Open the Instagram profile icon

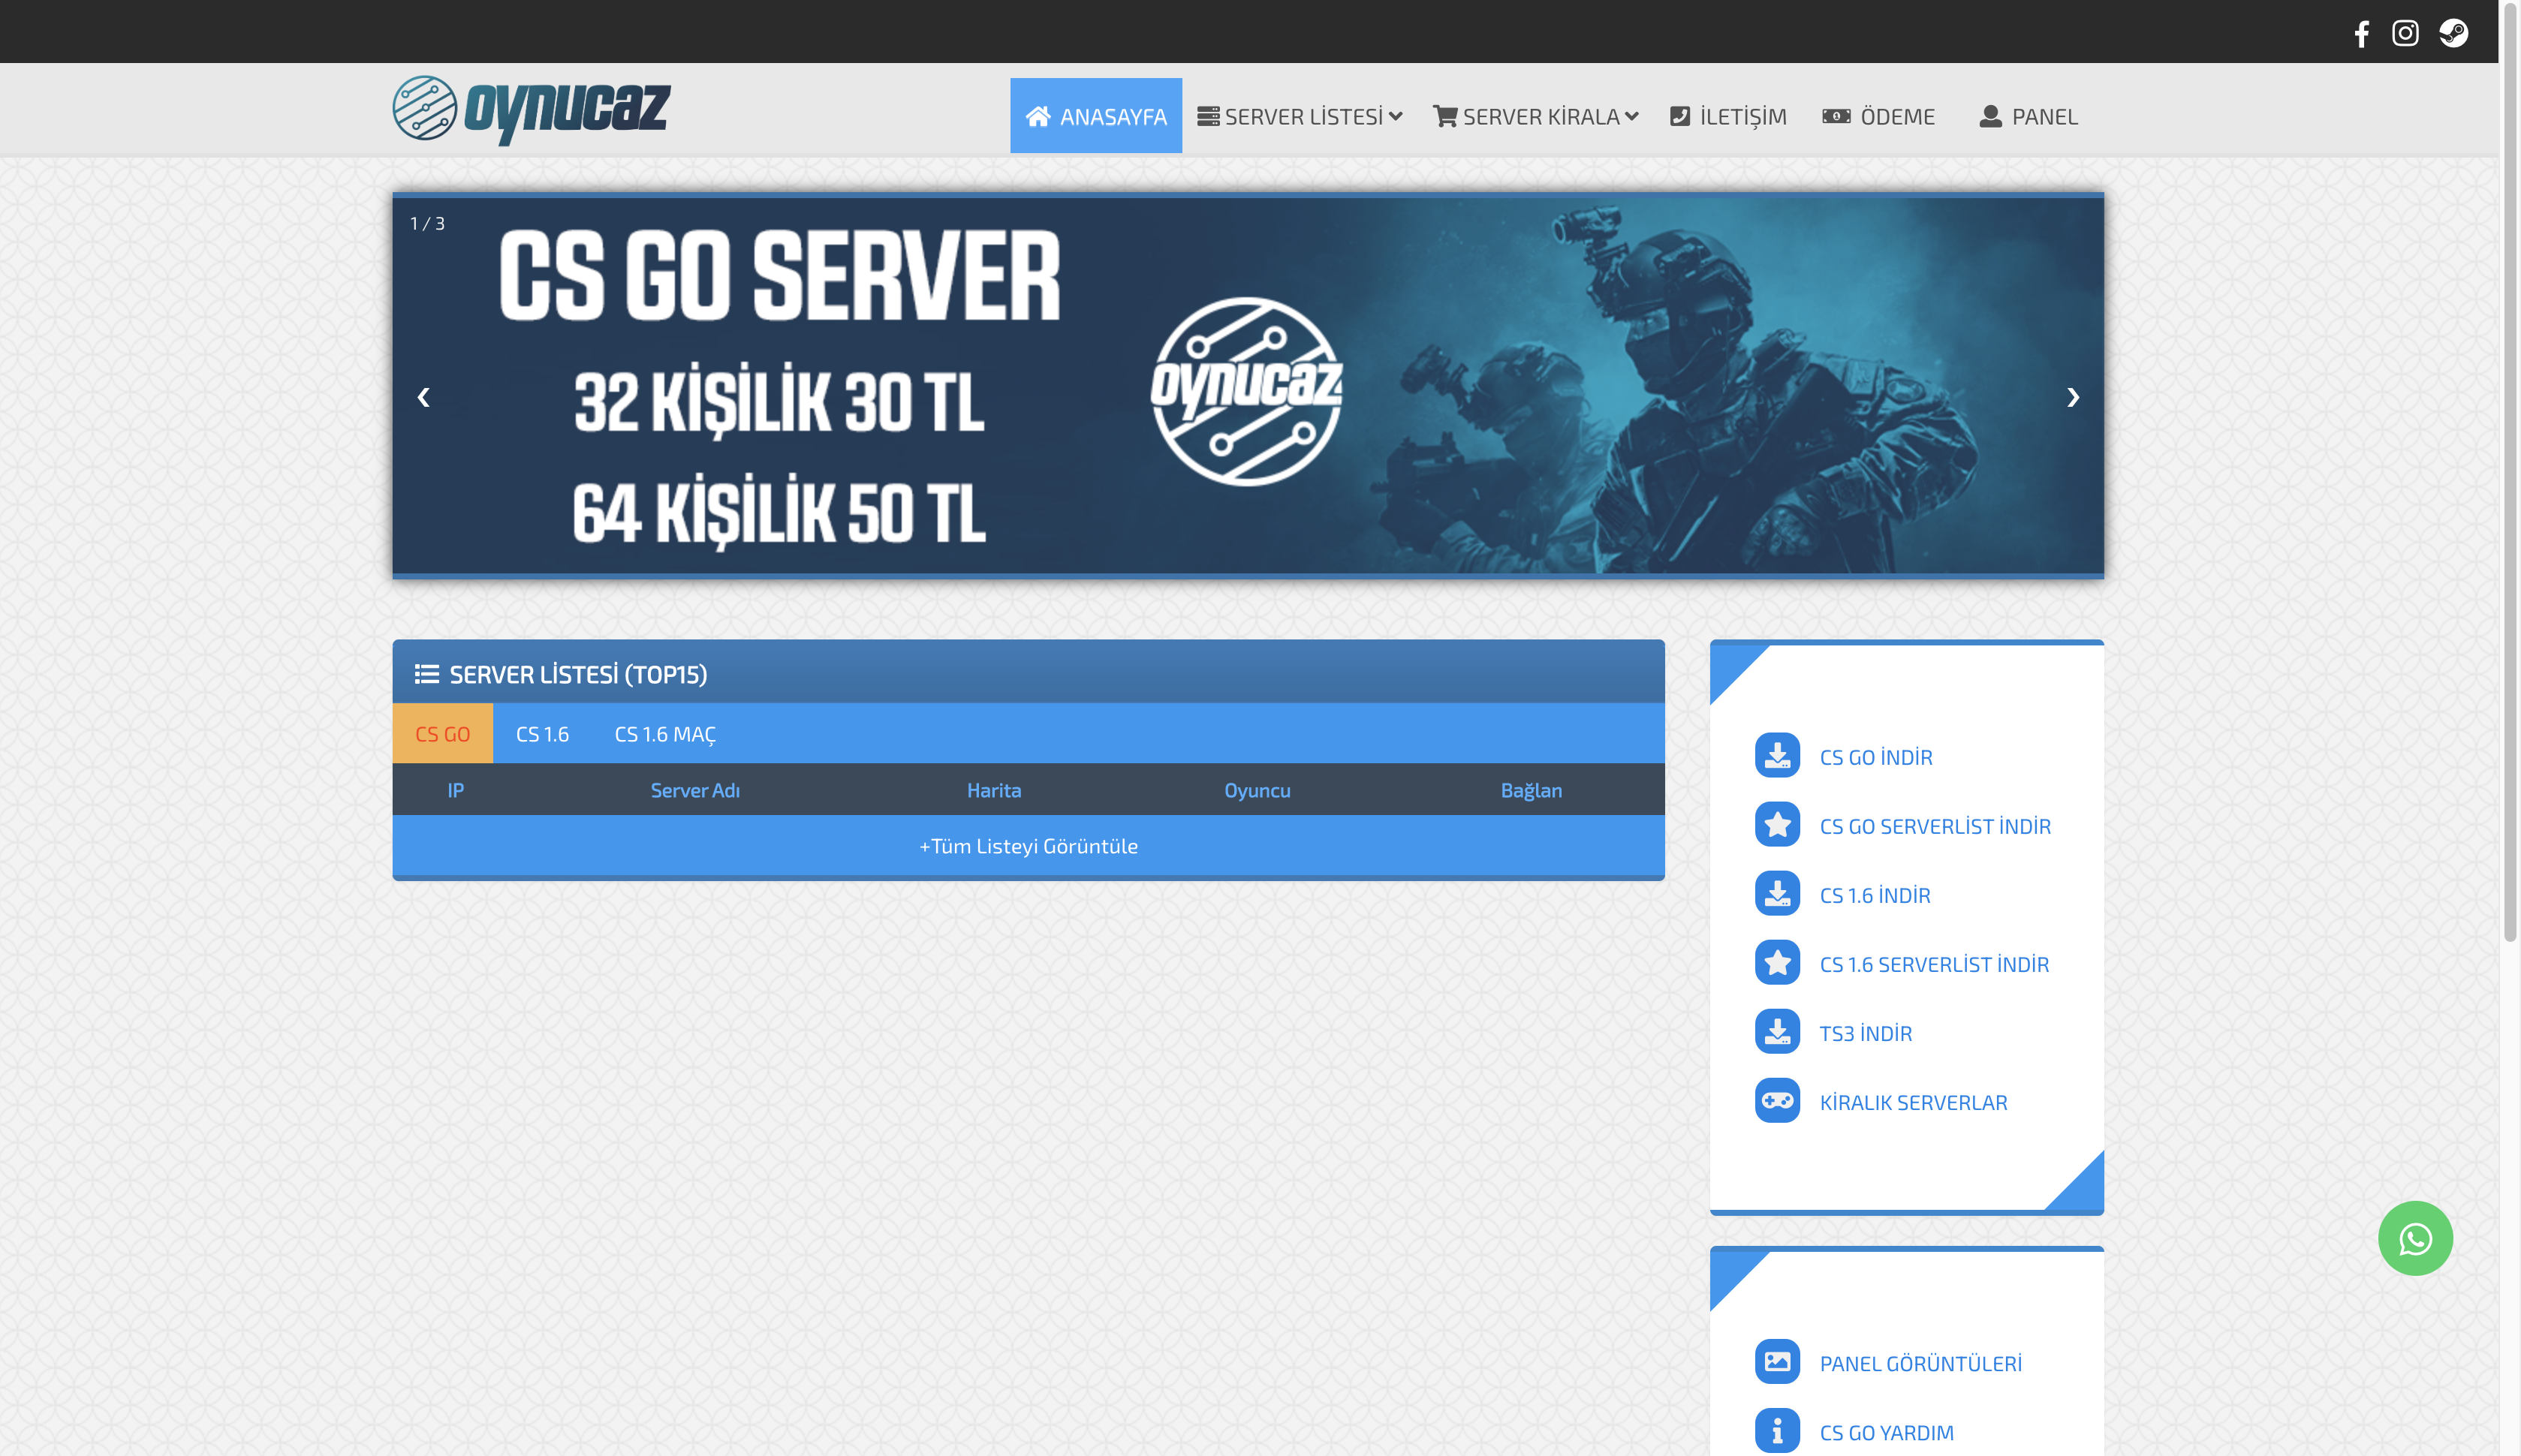click(2405, 33)
